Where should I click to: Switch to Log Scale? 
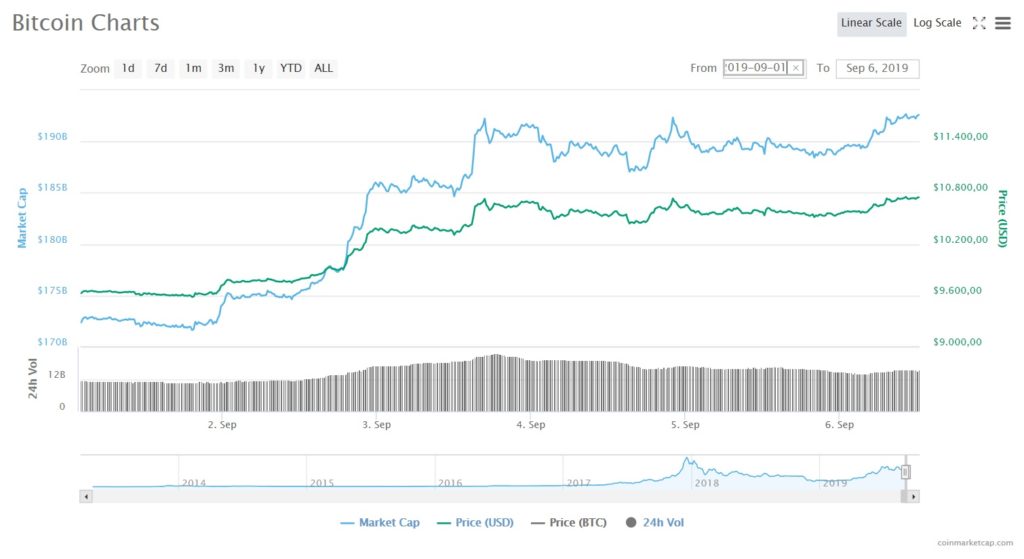point(937,23)
